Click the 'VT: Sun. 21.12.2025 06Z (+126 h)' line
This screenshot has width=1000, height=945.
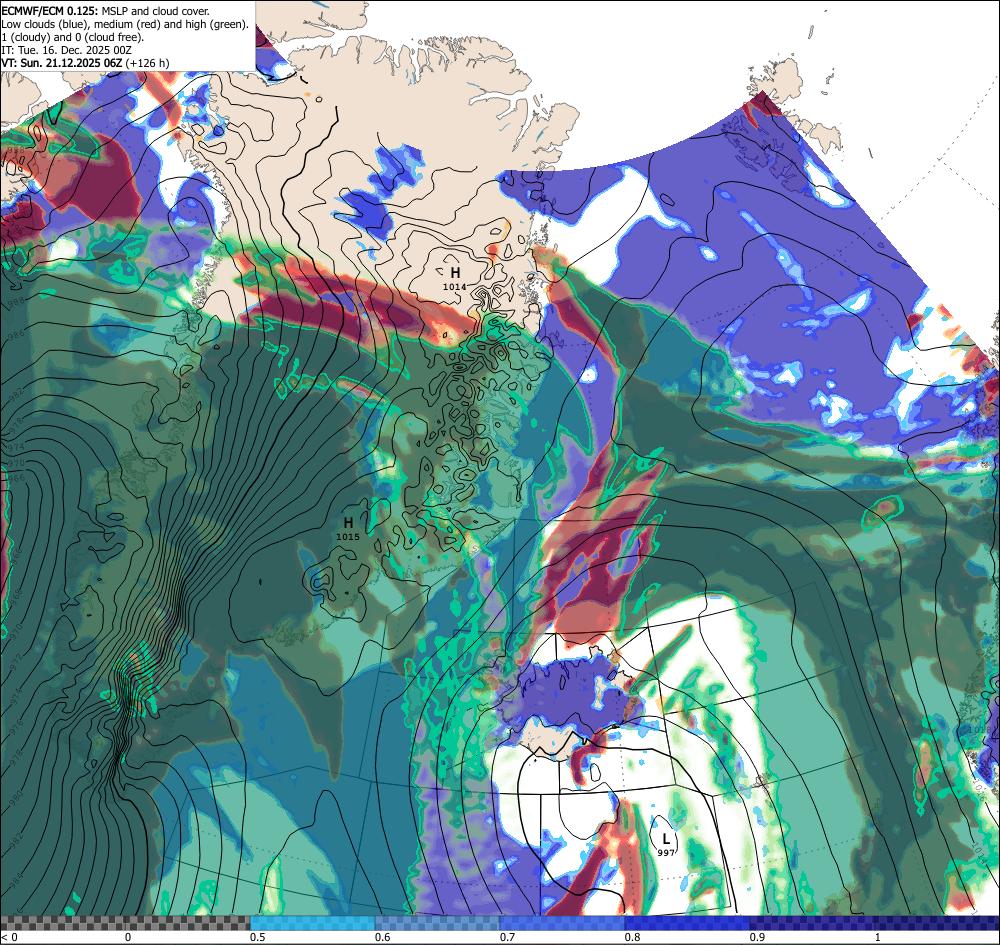point(85,62)
